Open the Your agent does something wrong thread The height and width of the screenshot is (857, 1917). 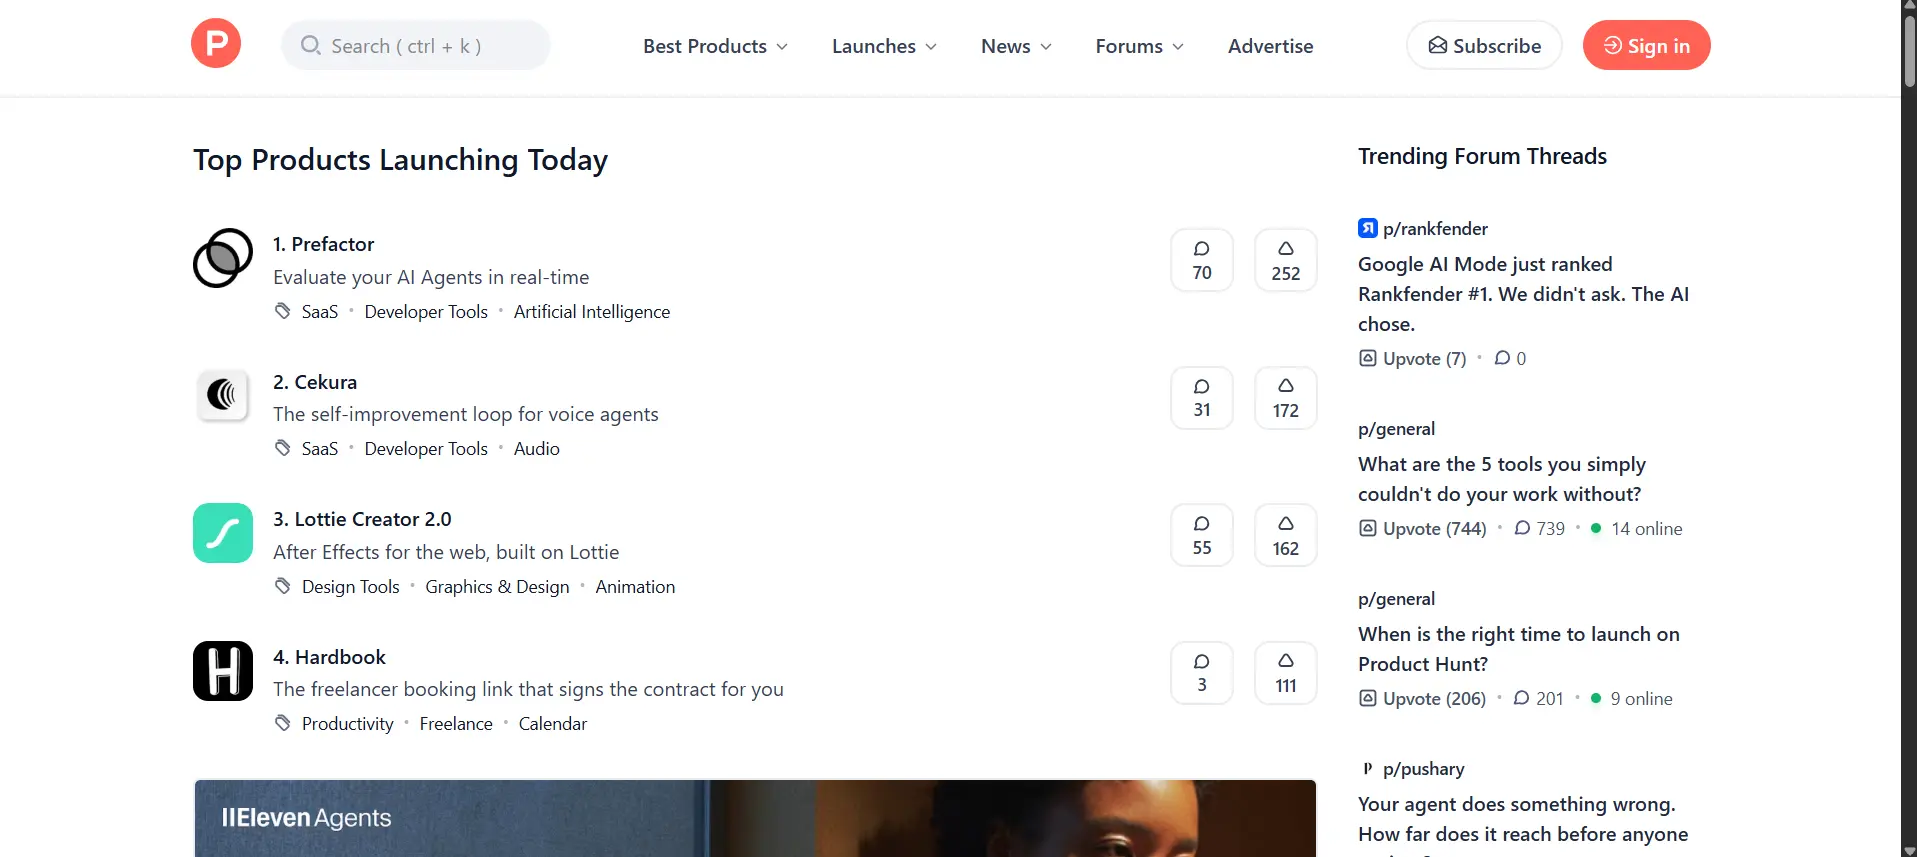[x=1523, y=824]
